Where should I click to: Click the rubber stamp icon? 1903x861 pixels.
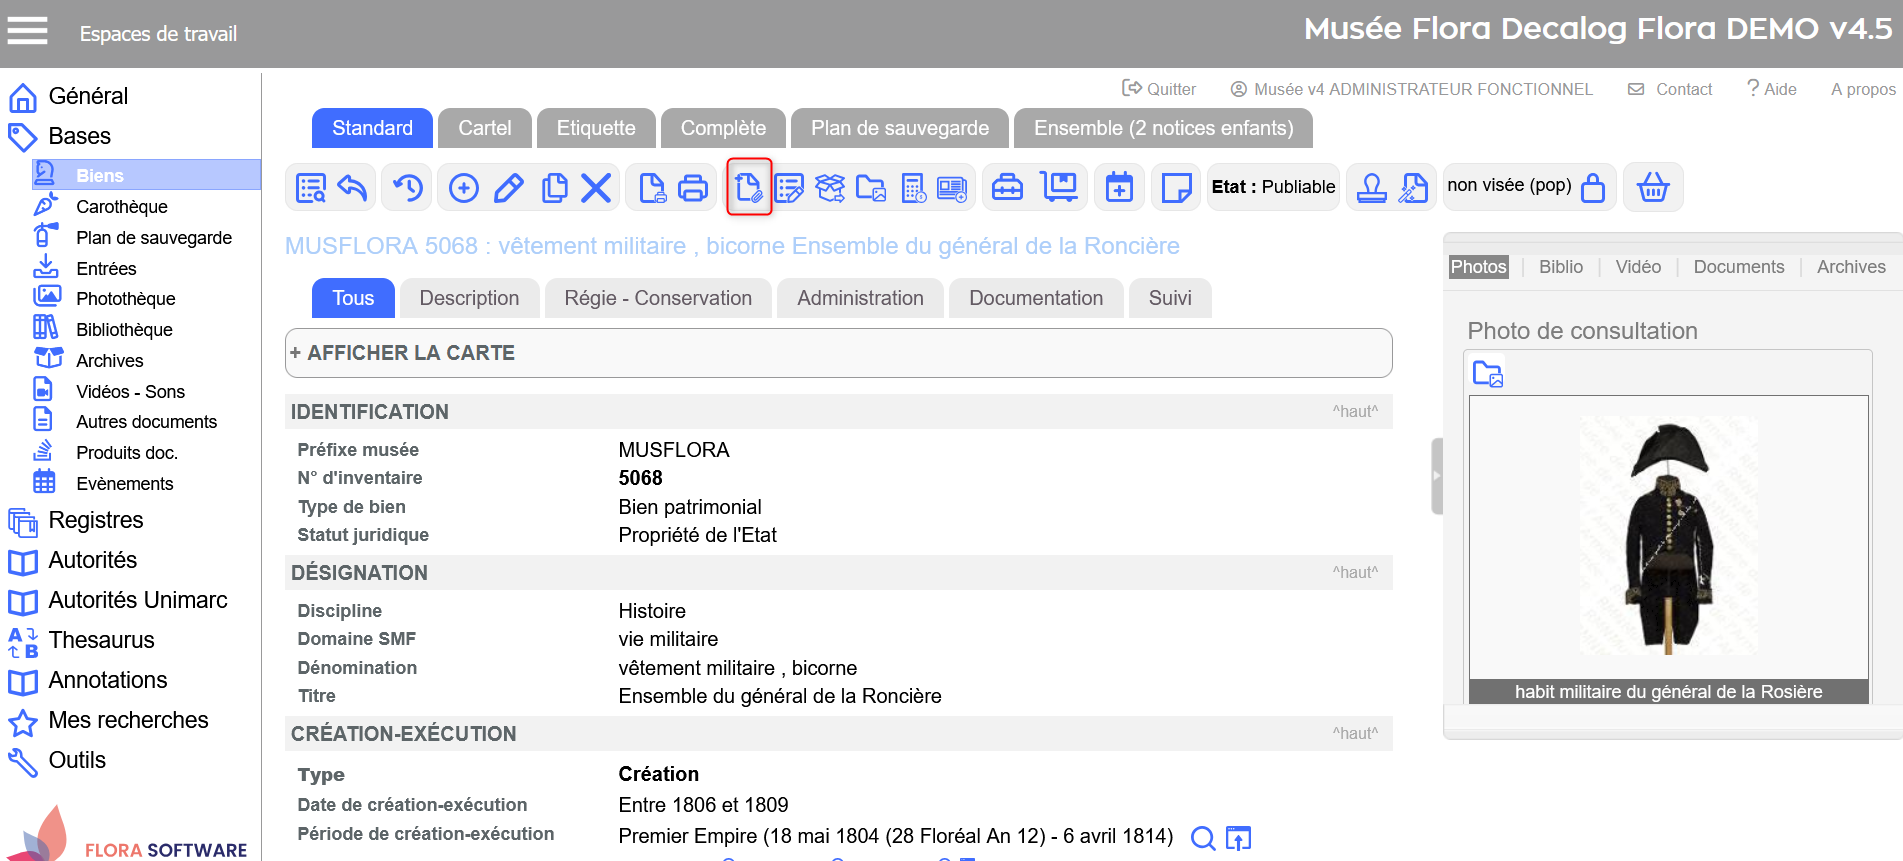1371,188
